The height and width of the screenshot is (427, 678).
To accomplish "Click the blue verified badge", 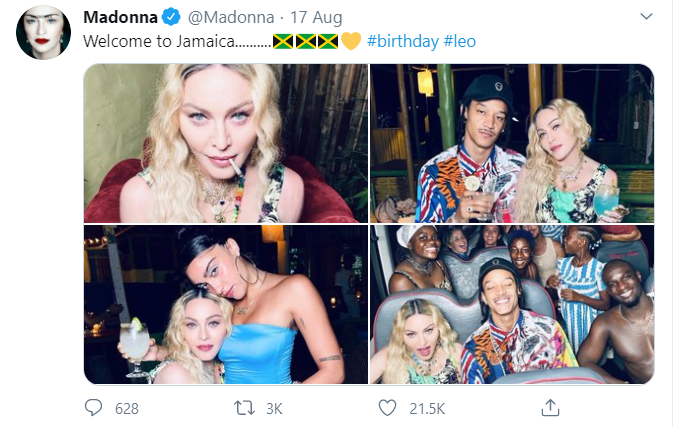I will pos(171,17).
